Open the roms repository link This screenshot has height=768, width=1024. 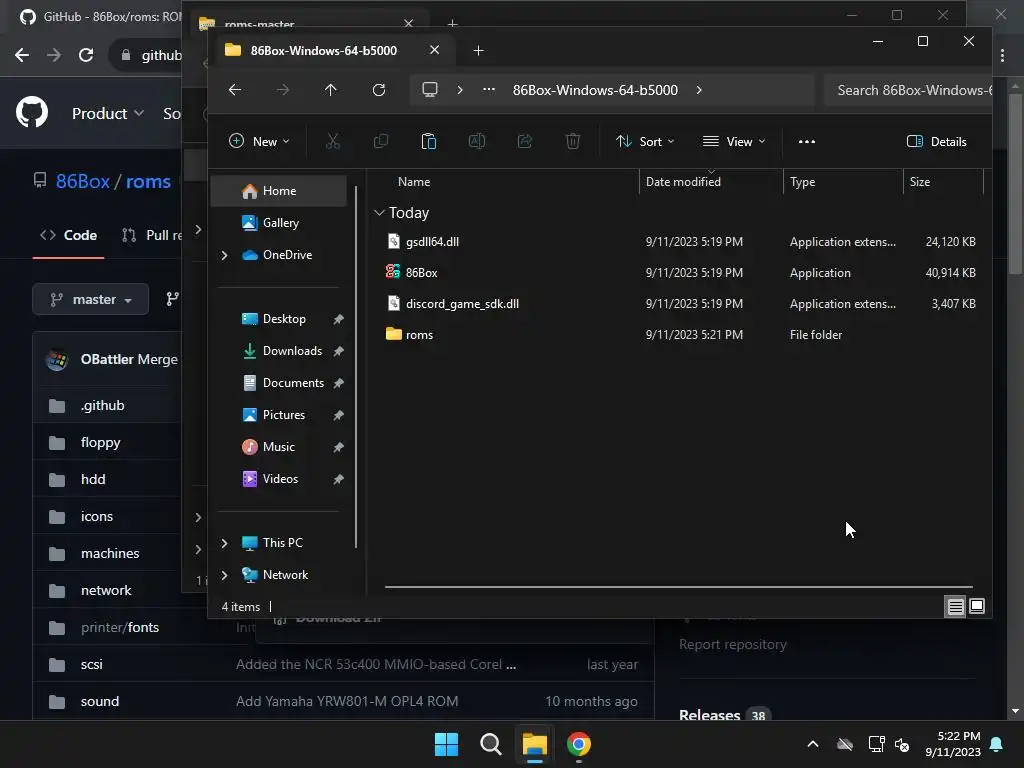[148, 181]
